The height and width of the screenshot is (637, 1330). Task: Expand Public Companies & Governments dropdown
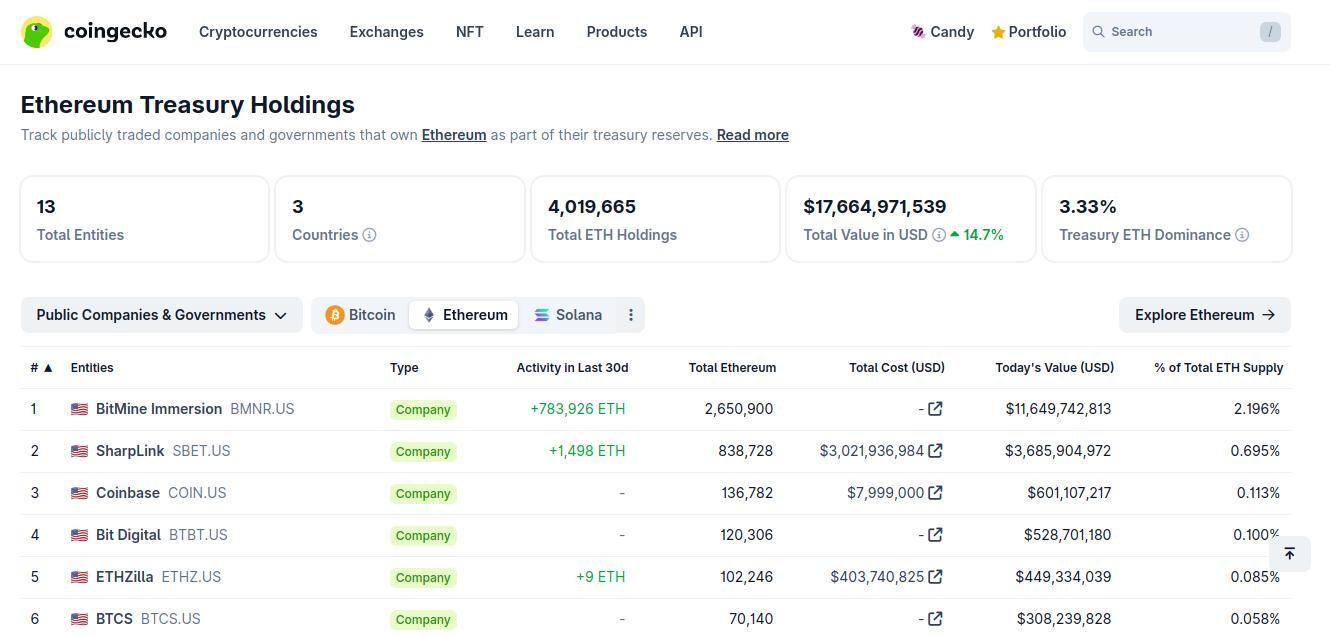(x=162, y=315)
